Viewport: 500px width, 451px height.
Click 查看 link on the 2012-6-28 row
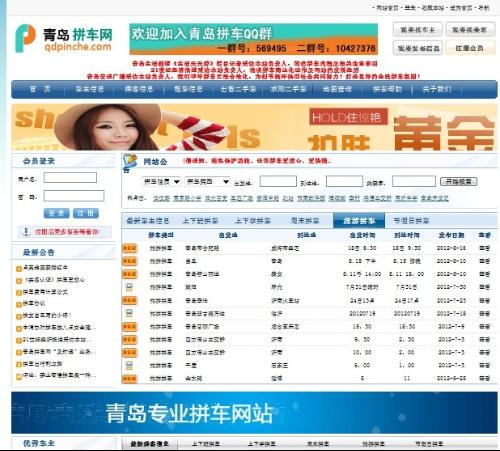[x=484, y=378]
